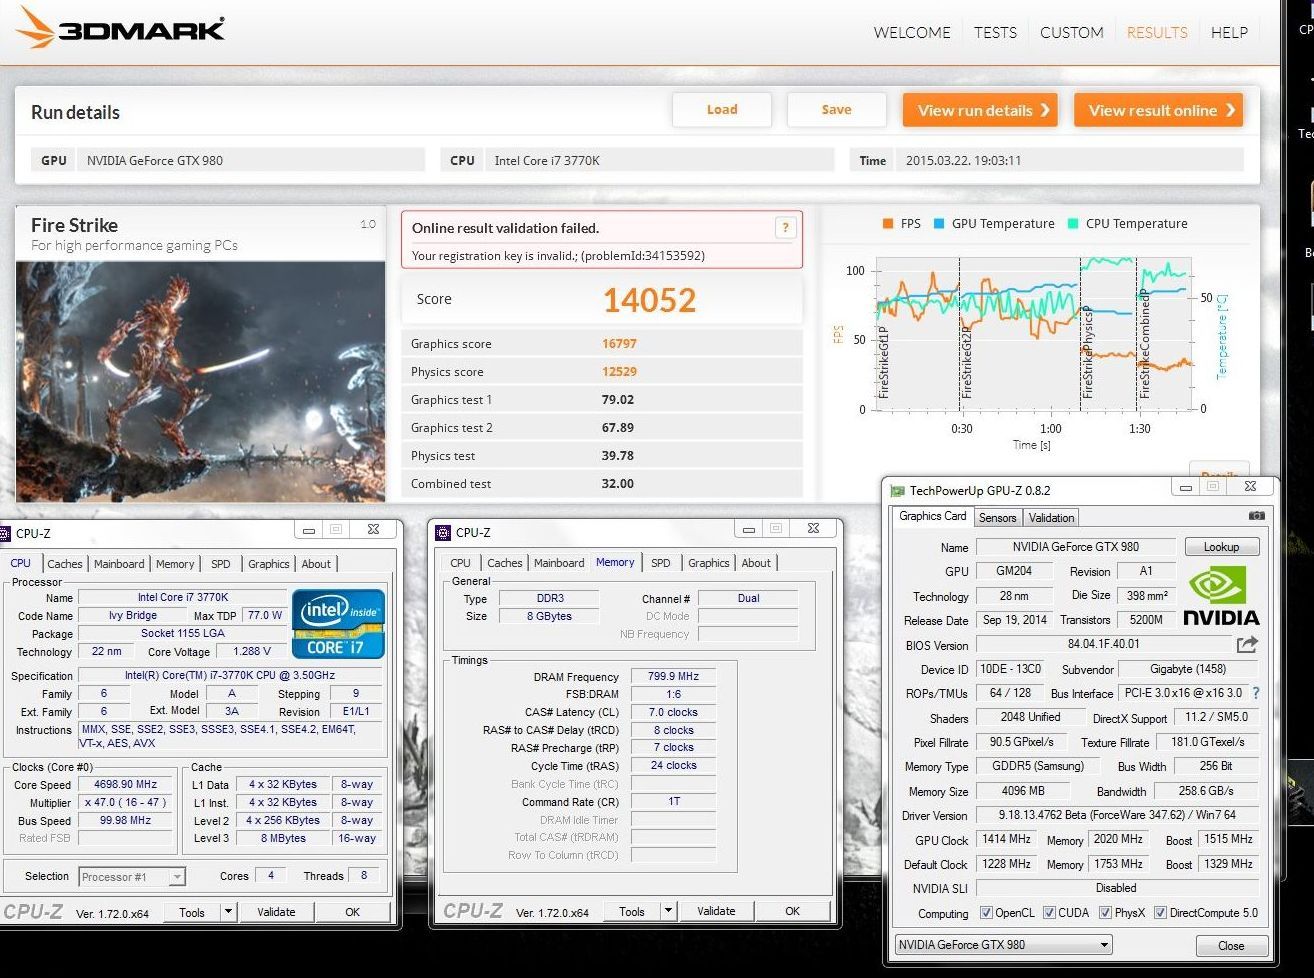Click the Close button in GPU-Z
This screenshot has width=1314, height=978.
tap(1232, 946)
